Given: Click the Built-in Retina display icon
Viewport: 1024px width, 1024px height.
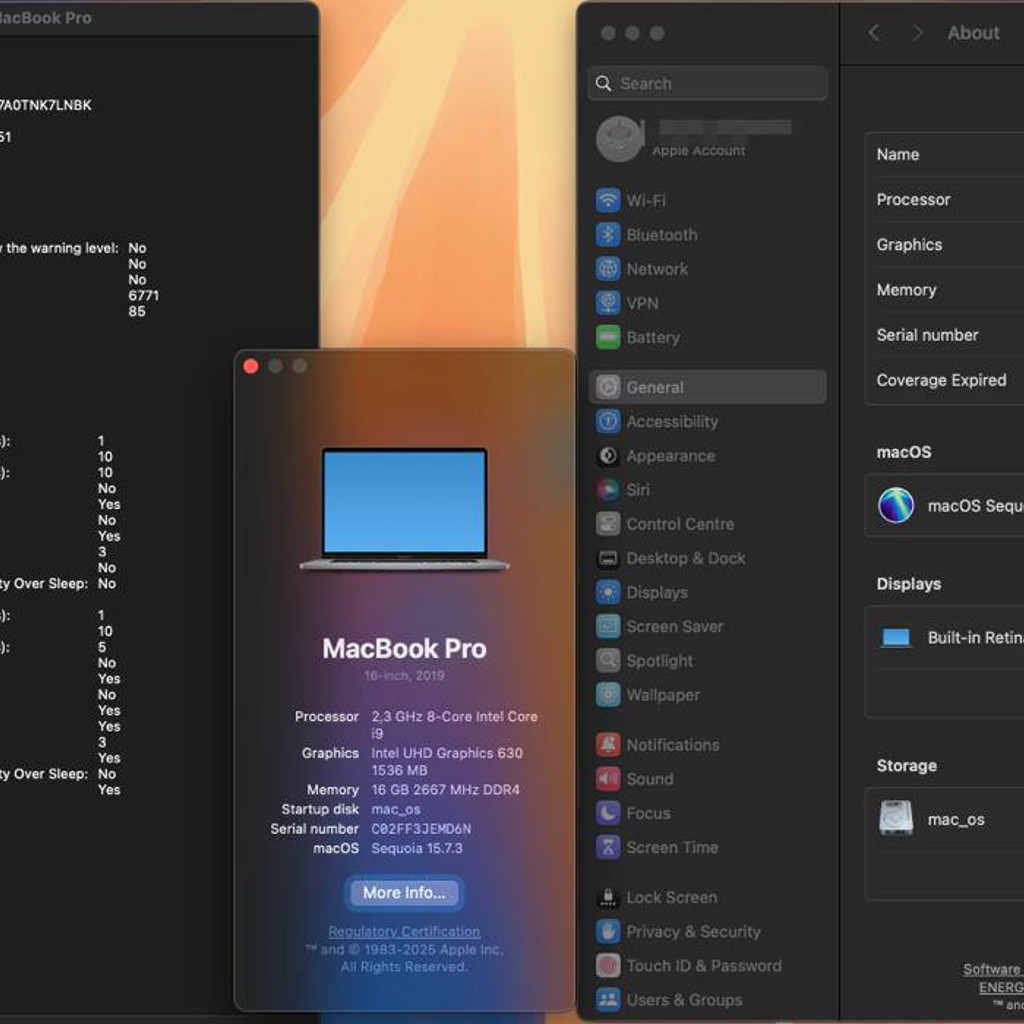Looking at the screenshot, I should (895, 637).
